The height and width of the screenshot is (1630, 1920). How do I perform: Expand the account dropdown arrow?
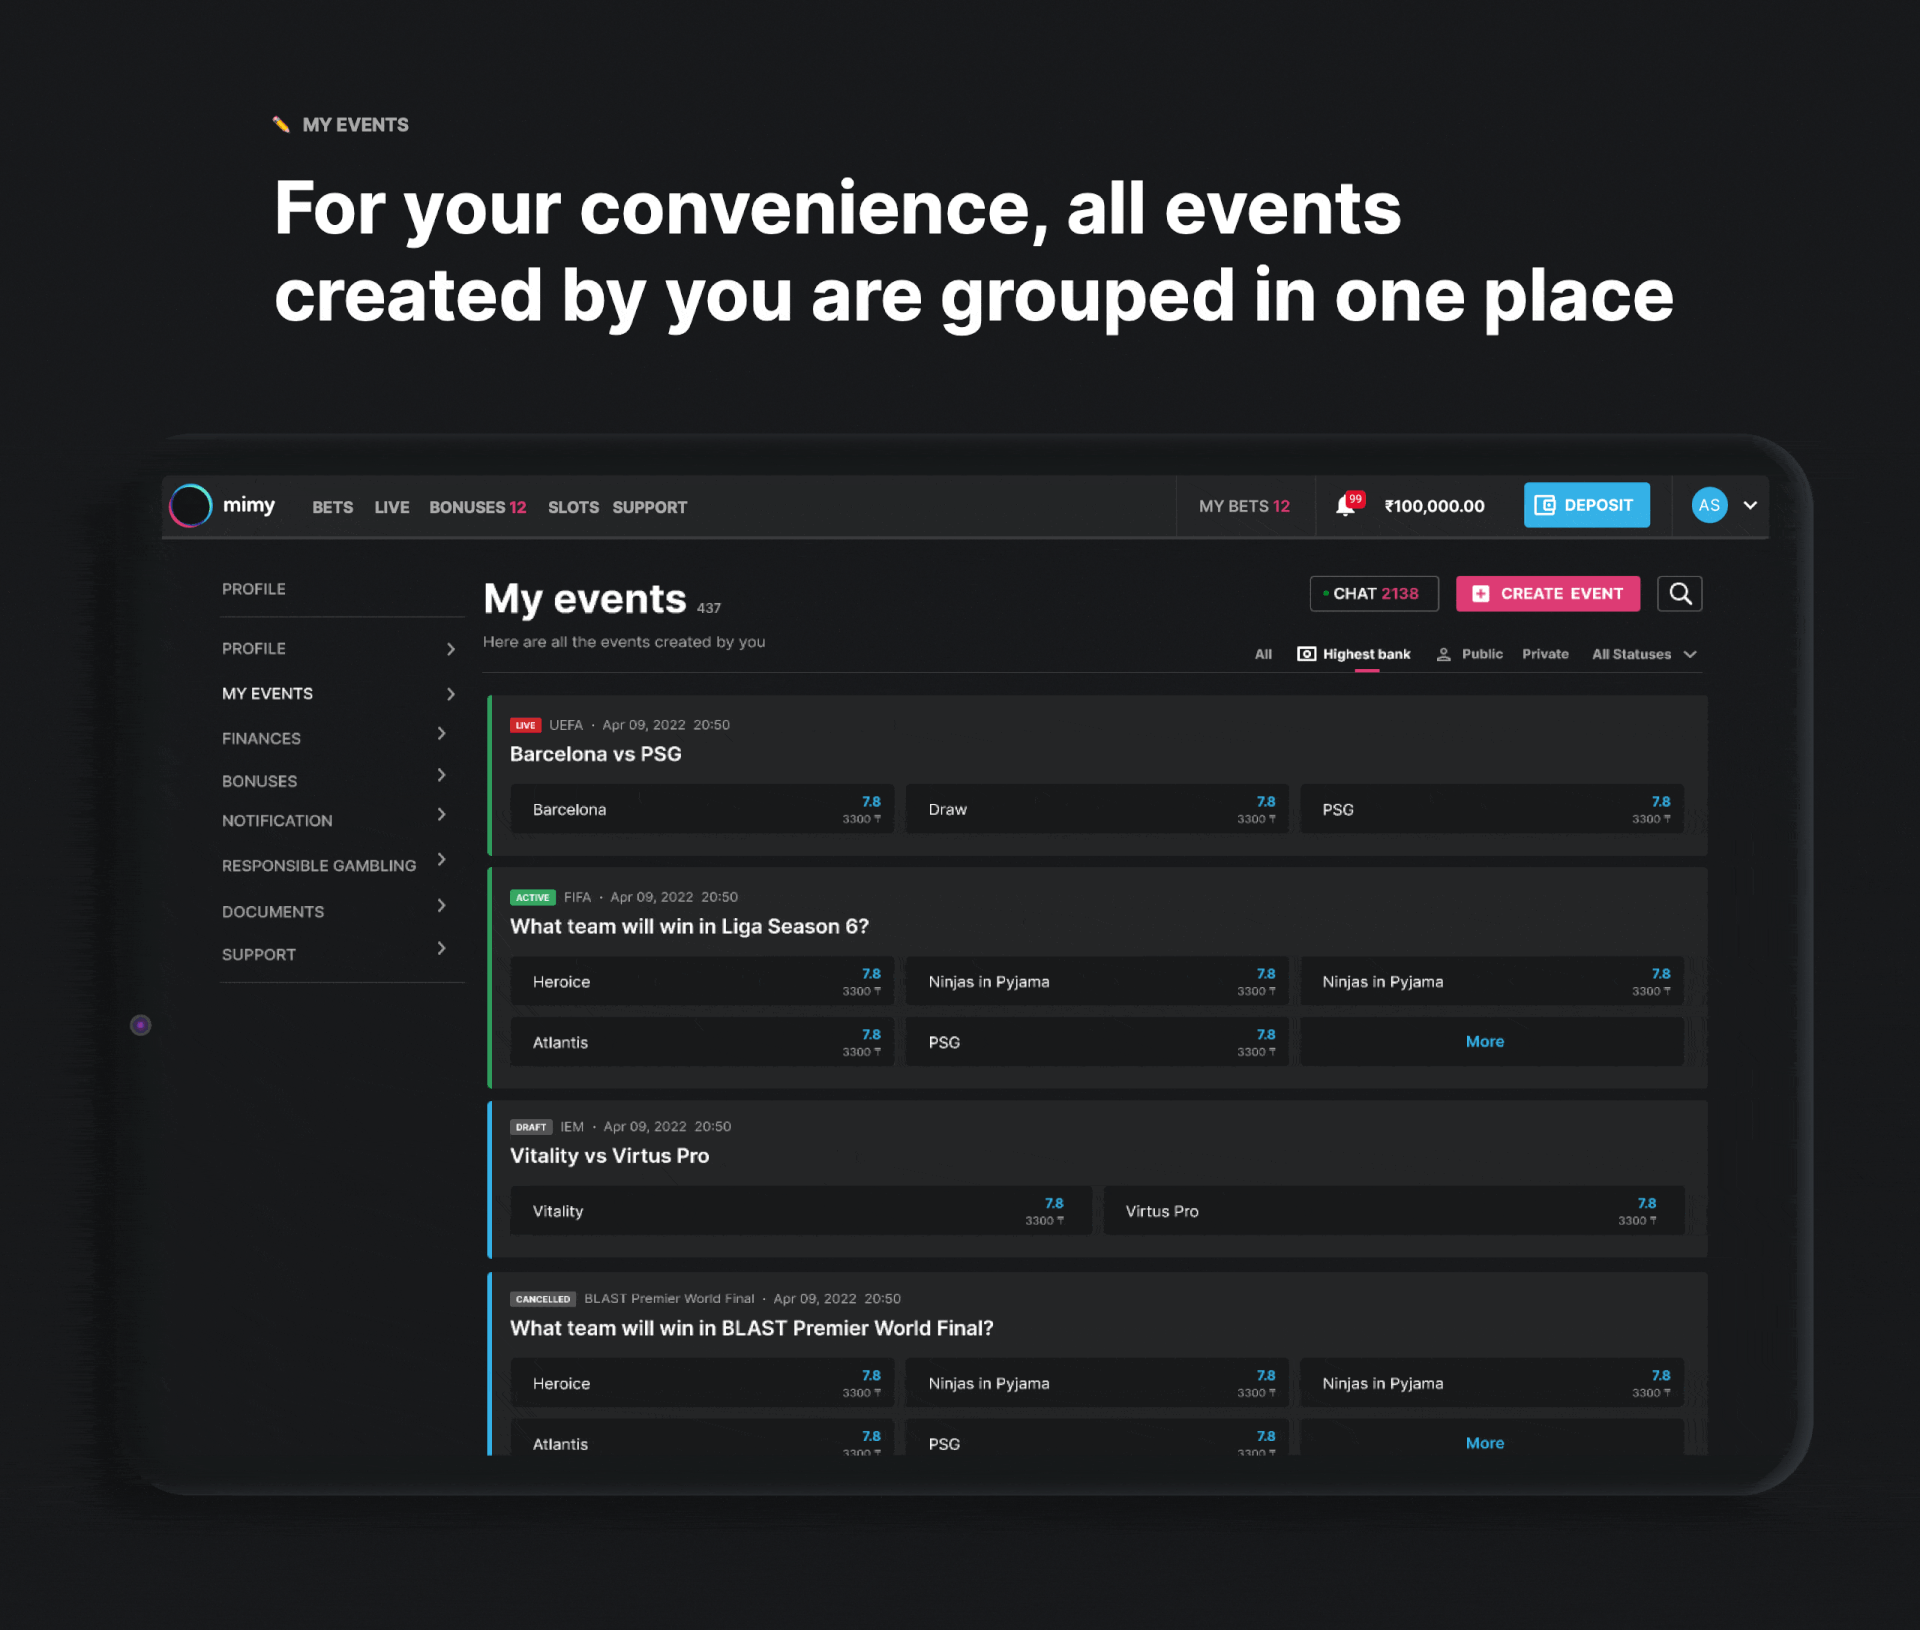coord(1750,506)
